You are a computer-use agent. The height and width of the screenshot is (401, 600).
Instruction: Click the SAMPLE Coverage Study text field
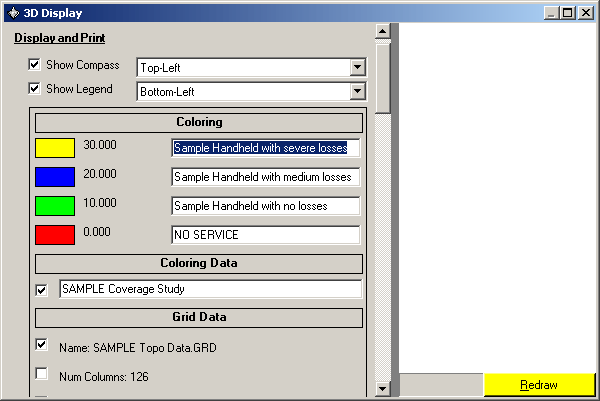click(x=210, y=289)
